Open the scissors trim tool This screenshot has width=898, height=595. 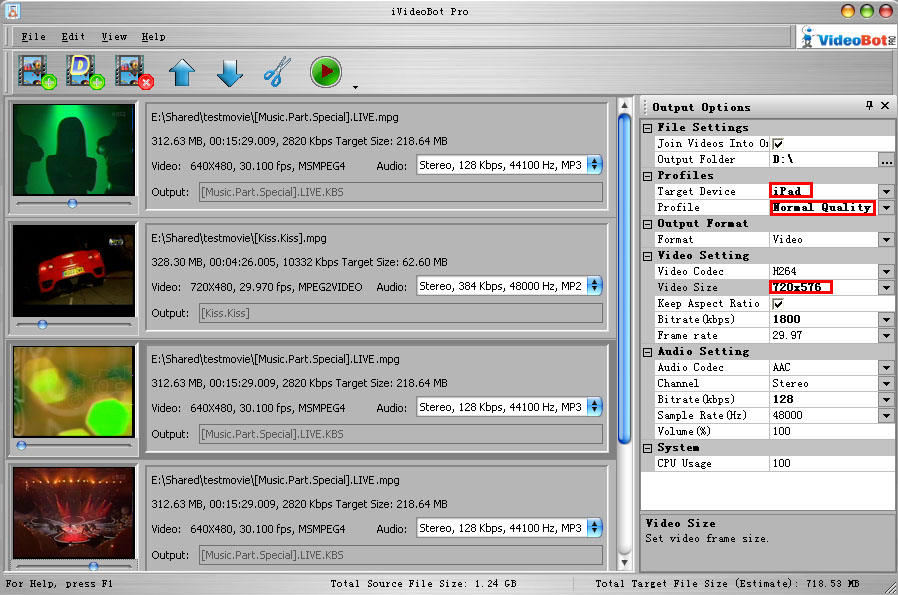tap(277, 72)
